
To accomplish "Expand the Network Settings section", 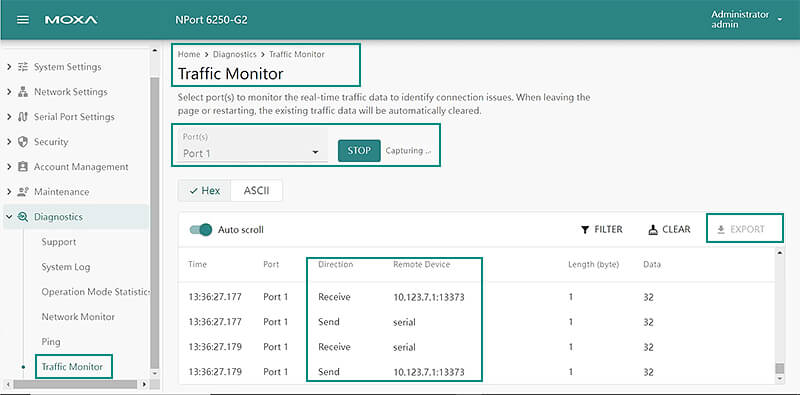I will [x=9, y=92].
